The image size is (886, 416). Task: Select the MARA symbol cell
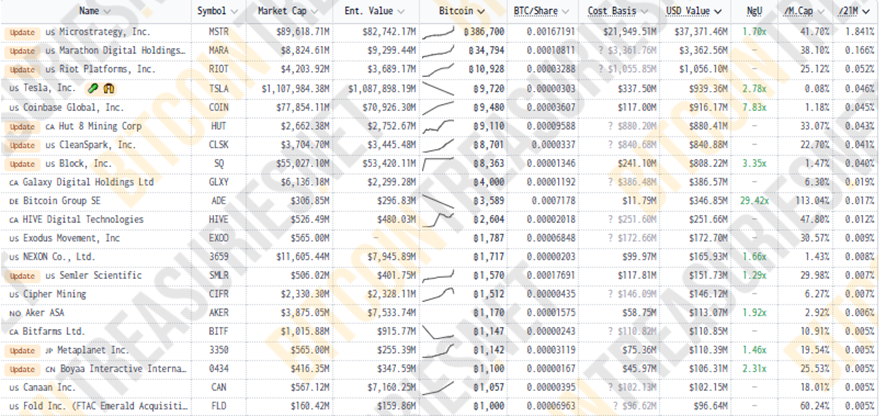(219, 51)
